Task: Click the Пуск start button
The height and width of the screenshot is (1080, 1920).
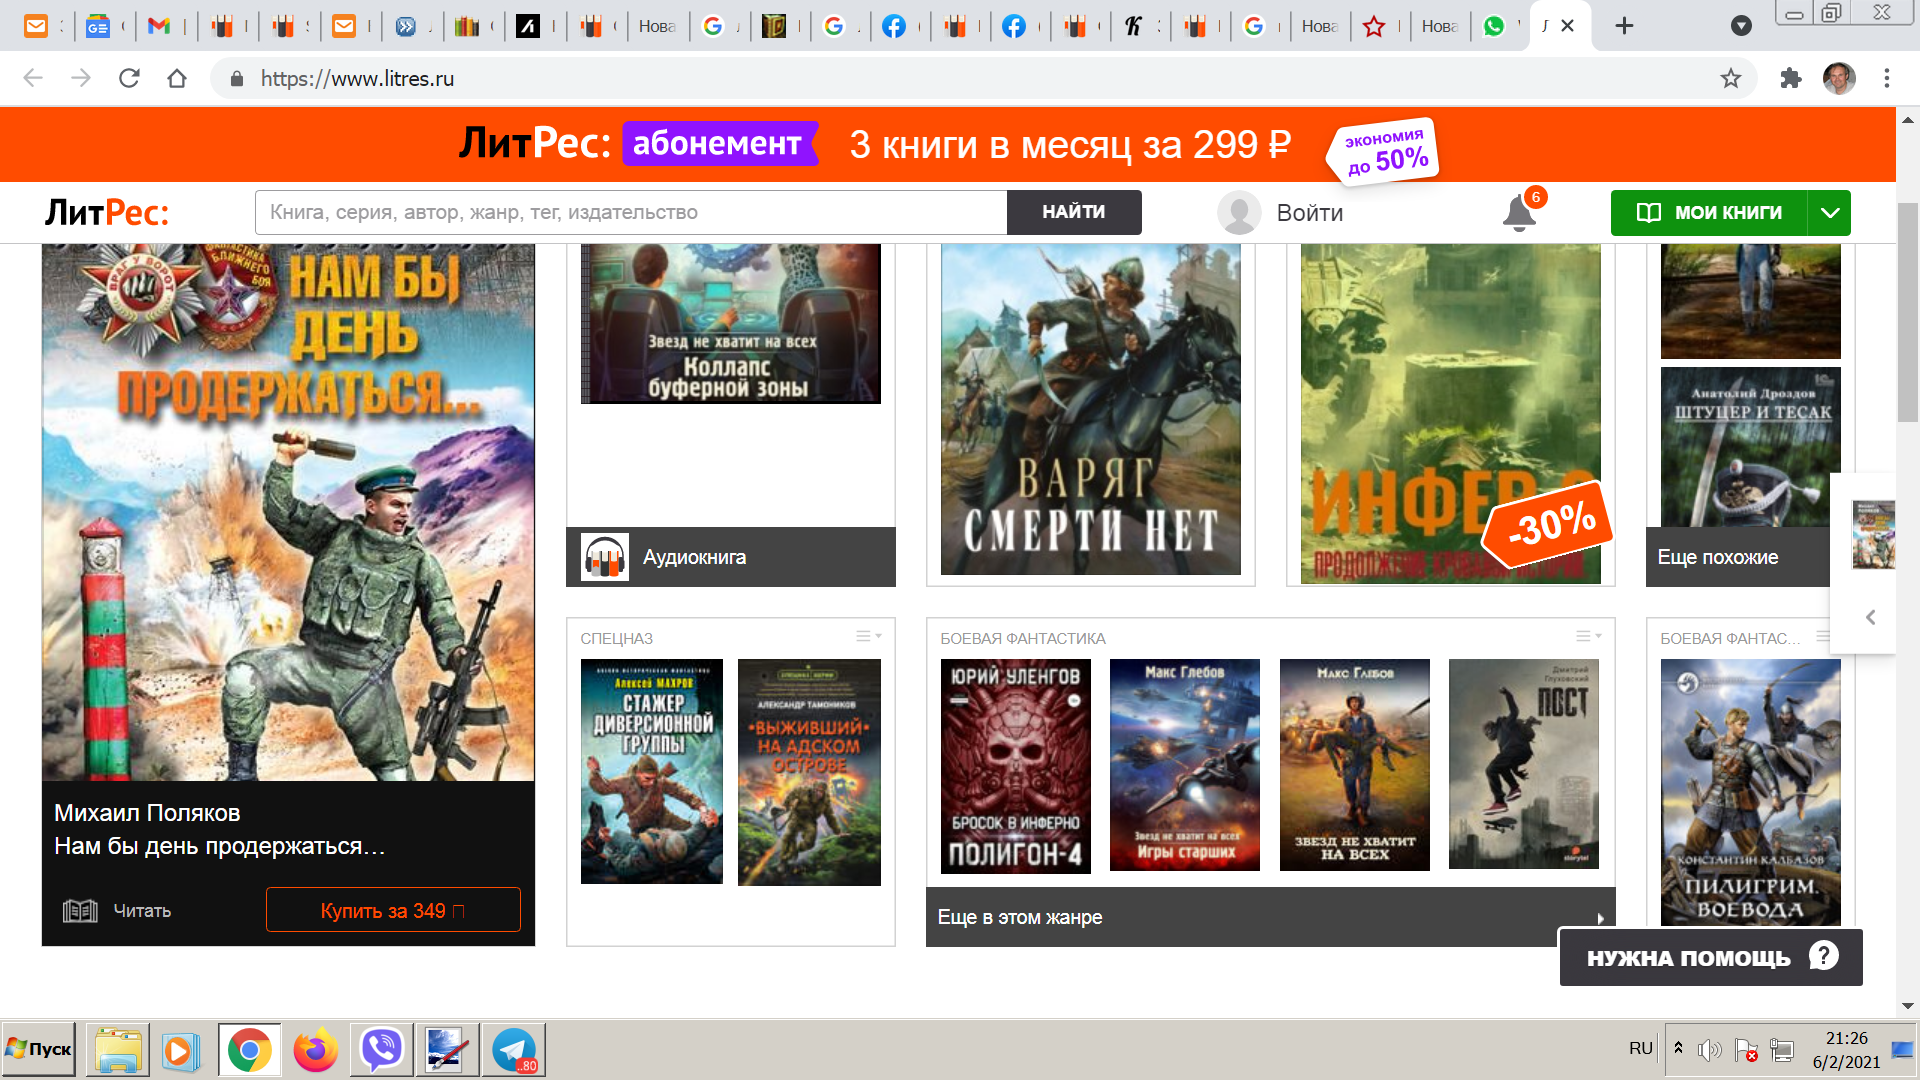Action: (x=39, y=1049)
